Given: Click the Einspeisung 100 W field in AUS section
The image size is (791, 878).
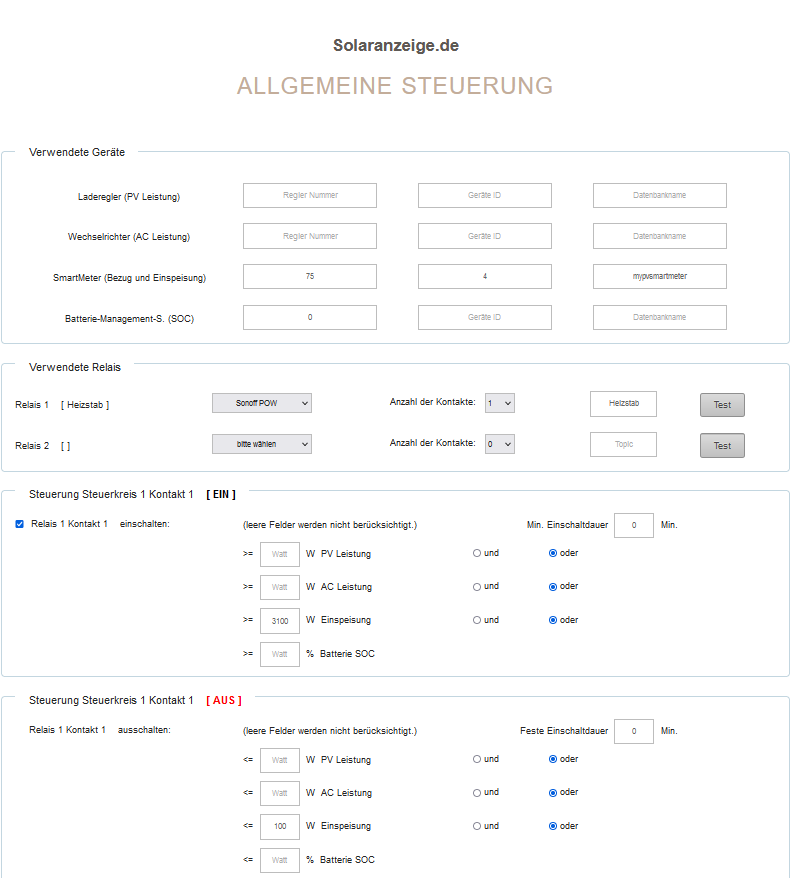Looking at the screenshot, I should pos(279,827).
